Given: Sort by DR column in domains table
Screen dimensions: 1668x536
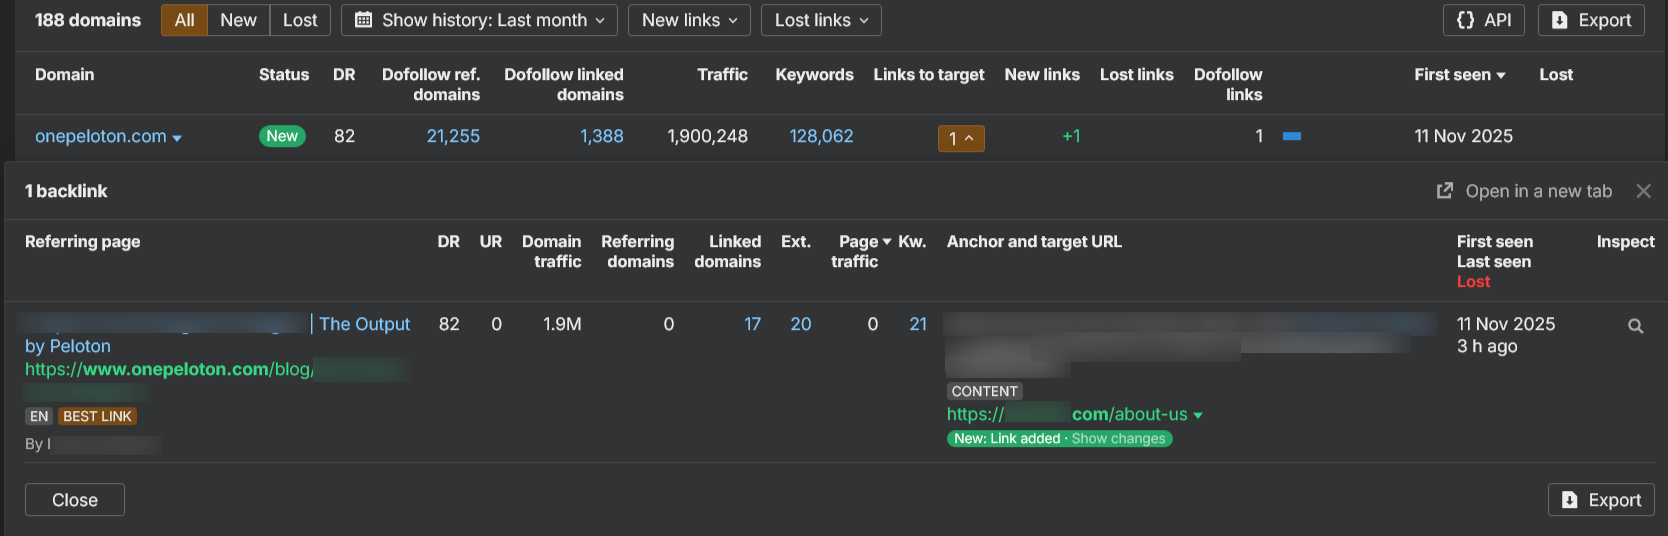Looking at the screenshot, I should tap(344, 74).
